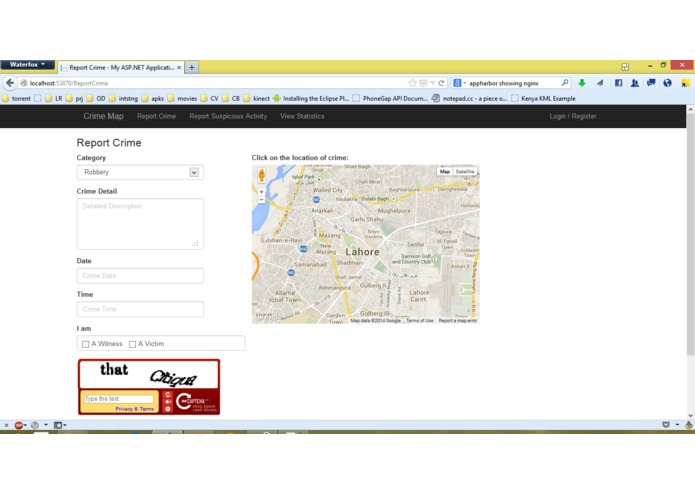Click the friends toolbar icon next to Facebook
Image resolution: width=695 pixels, height=494 pixels.
coord(635,83)
